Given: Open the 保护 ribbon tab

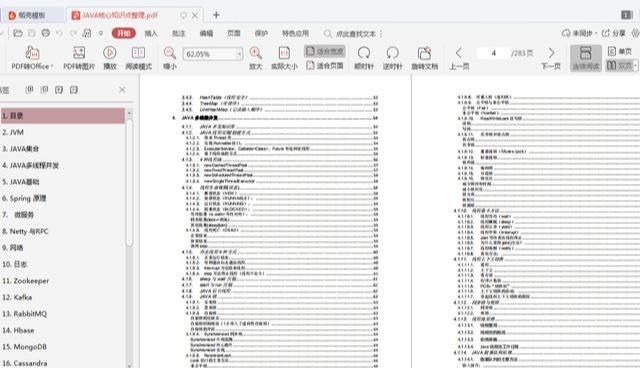Looking at the screenshot, I should (261, 33).
